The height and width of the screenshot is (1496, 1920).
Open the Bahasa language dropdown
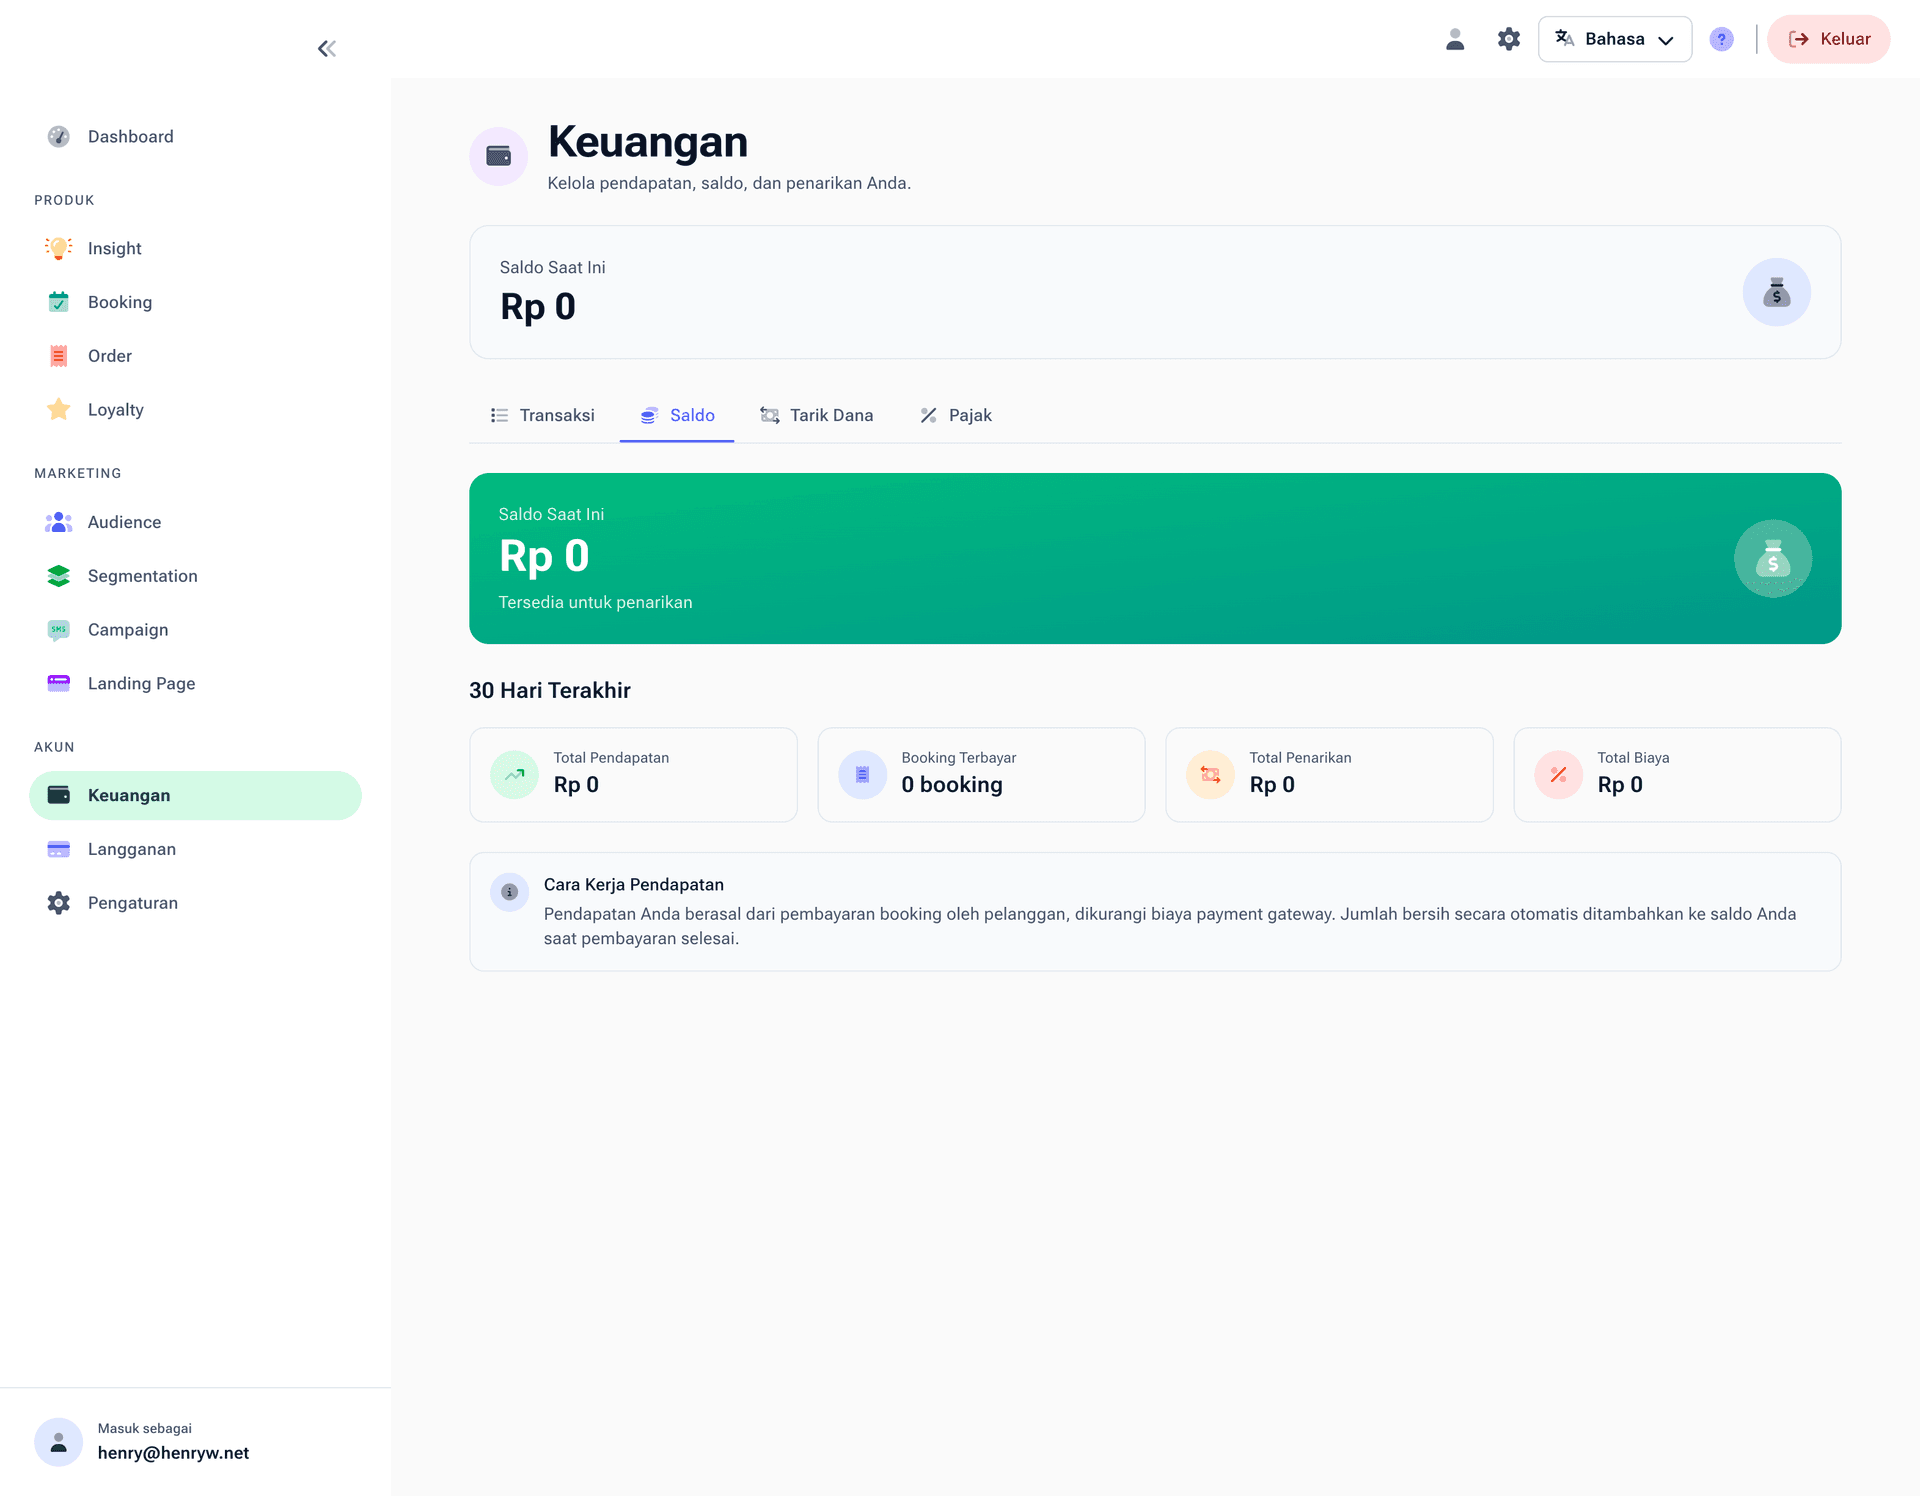coord(1614,39)
